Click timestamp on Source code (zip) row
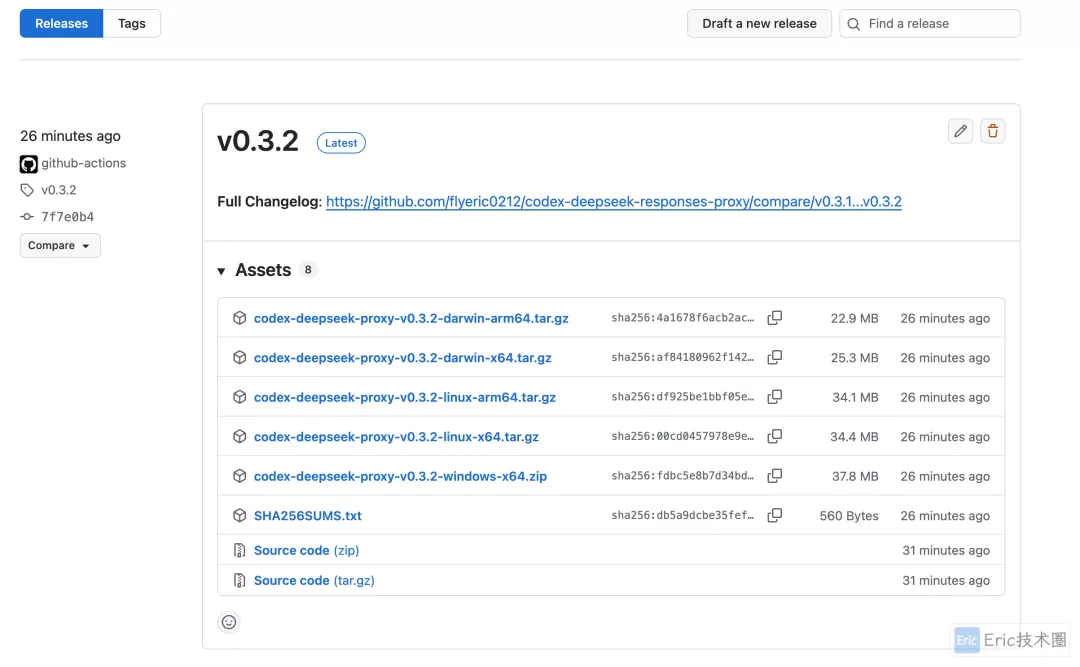This screenshot has width=1080, height=667. click(x=946, y=550)
